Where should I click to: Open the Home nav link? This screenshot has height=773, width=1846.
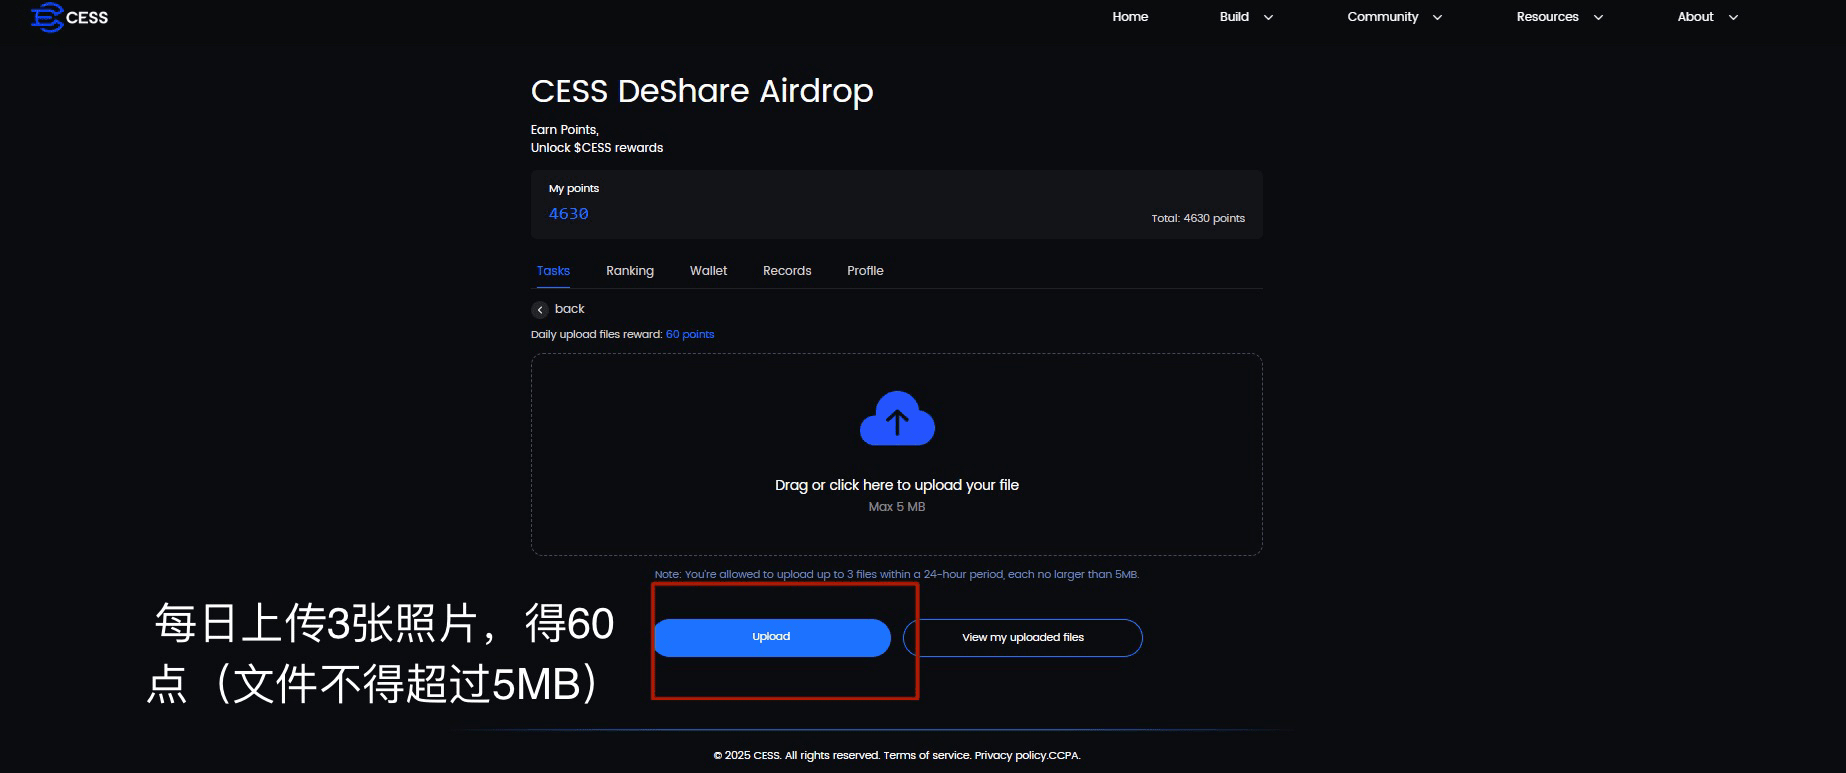coord(1130,17)
